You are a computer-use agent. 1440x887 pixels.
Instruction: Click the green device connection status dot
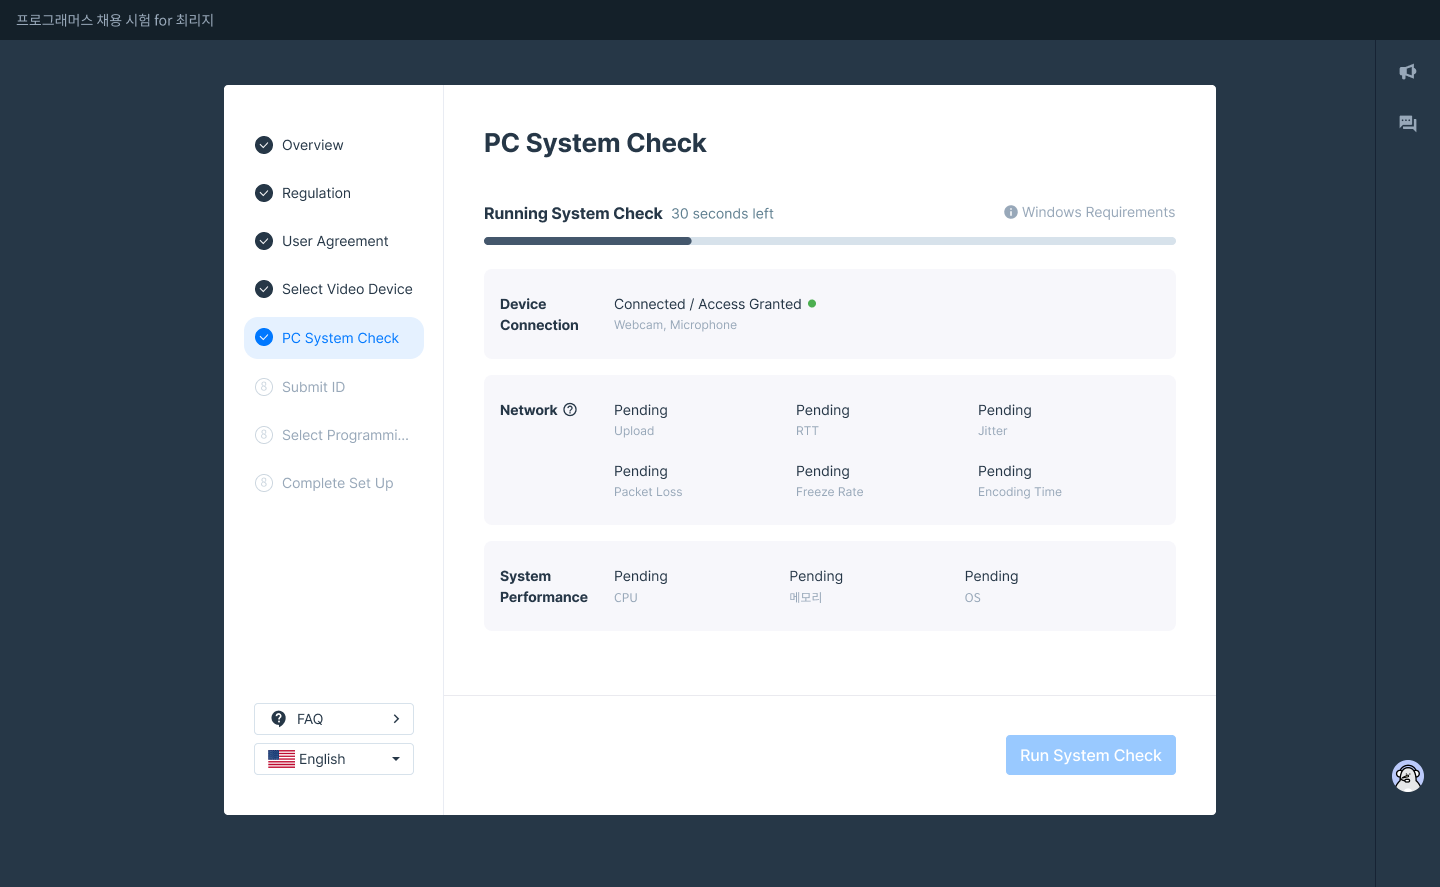click(x=812, y=304)
